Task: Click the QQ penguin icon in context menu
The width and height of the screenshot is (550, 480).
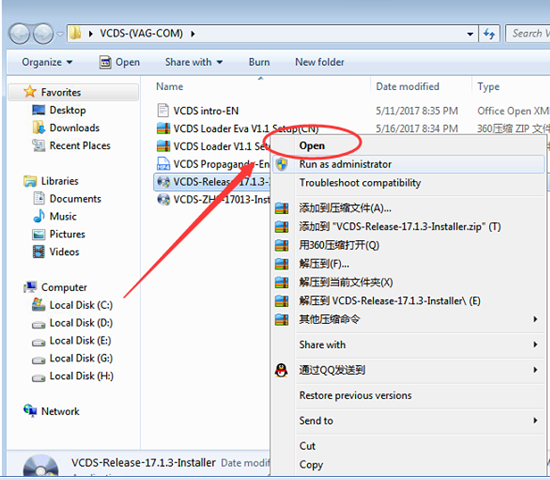Action: (282, 370)
